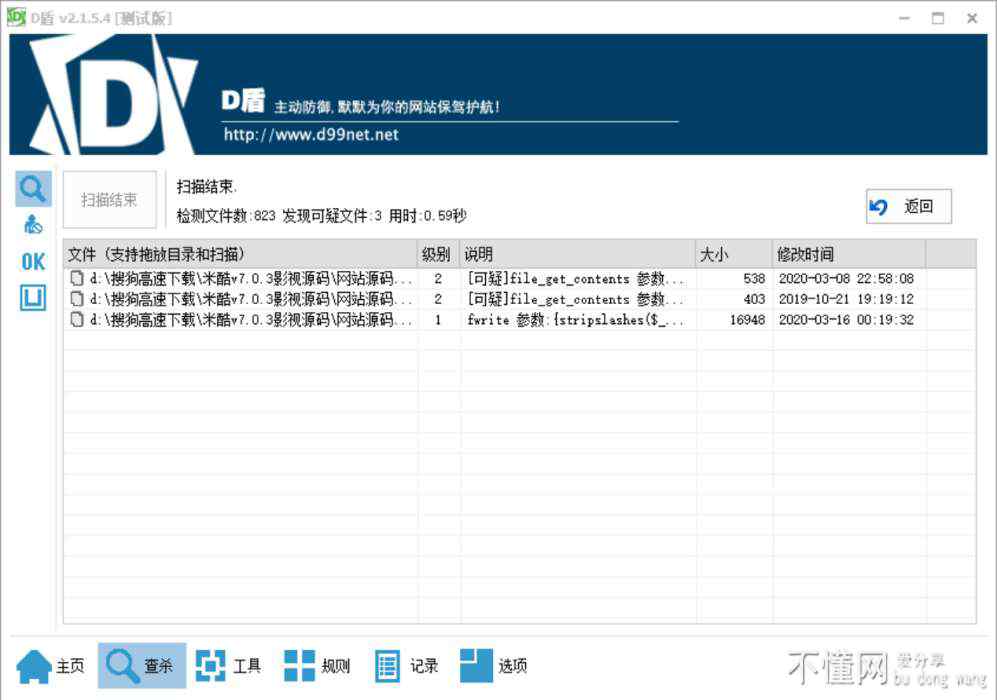
Task: Click the file icon in the 403 row
Action: click(77, 299)
